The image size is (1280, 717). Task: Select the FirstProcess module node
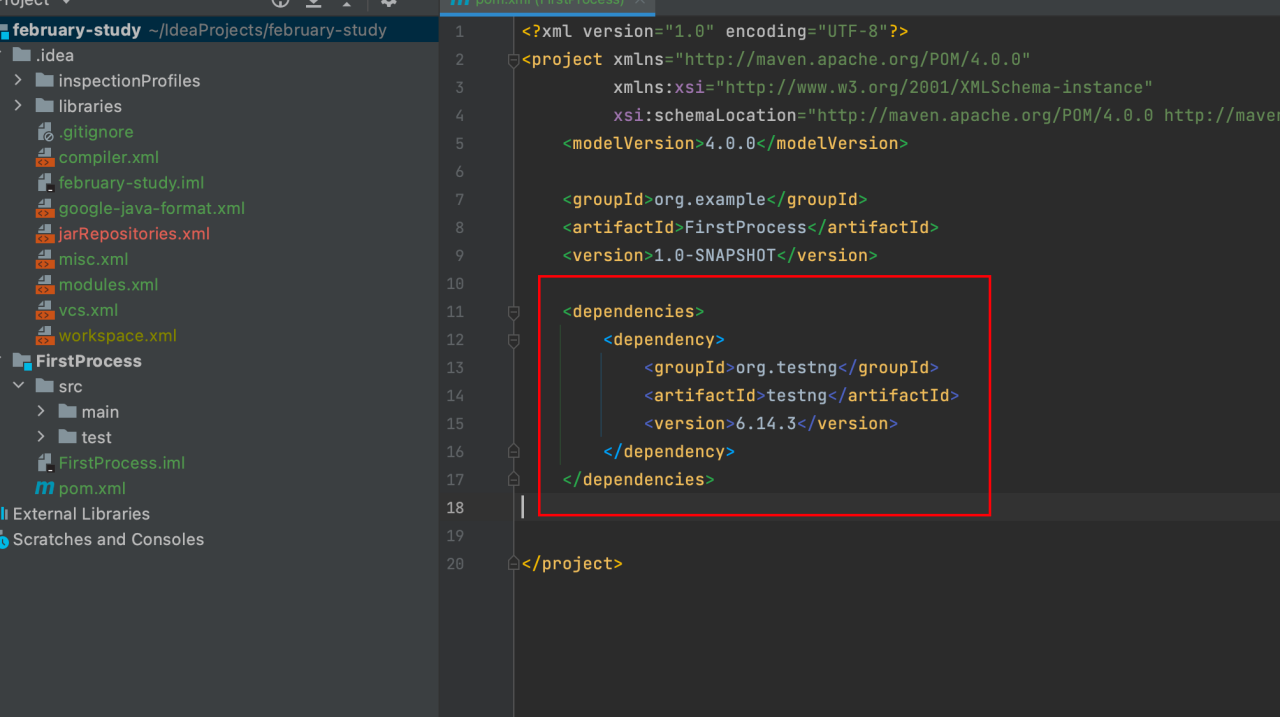point(88,361)
